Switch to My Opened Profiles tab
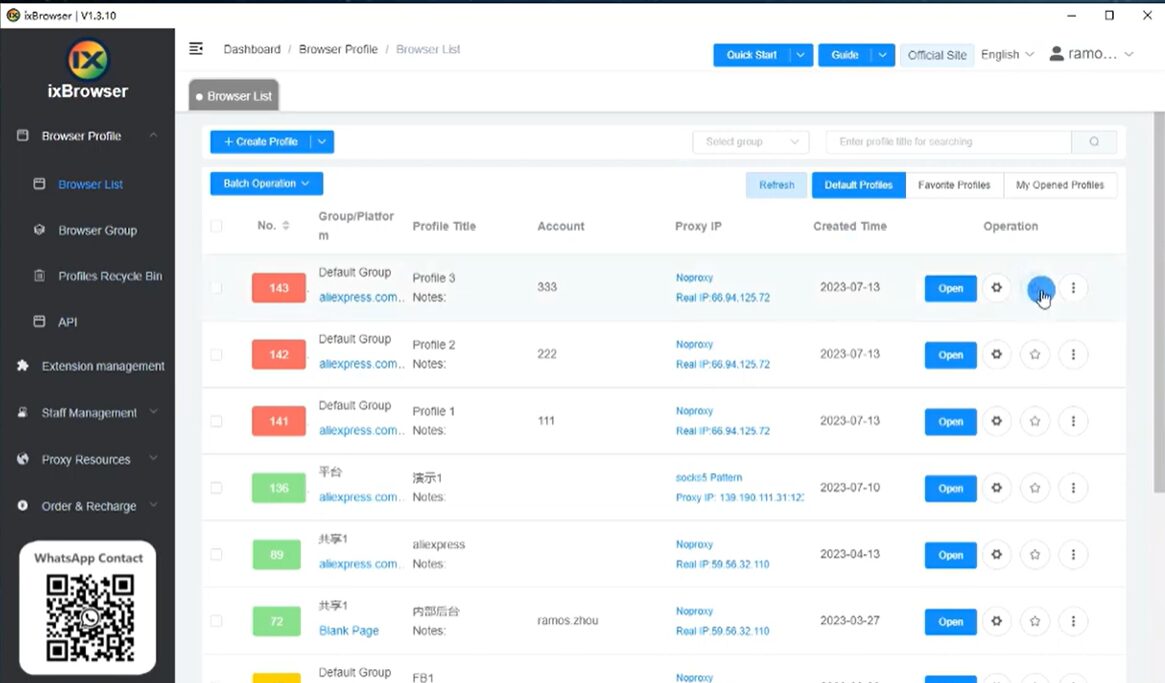 (1059, 185)
